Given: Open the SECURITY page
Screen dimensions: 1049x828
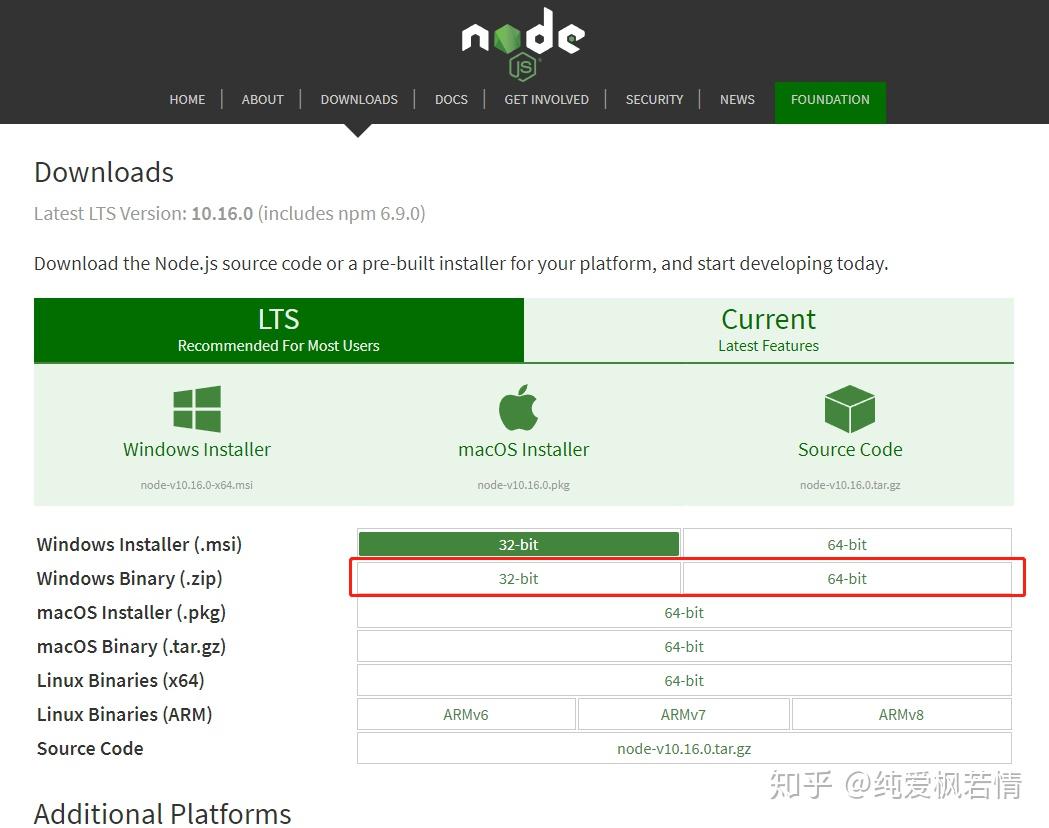Looking at the screenshot, I should point(654,100).
